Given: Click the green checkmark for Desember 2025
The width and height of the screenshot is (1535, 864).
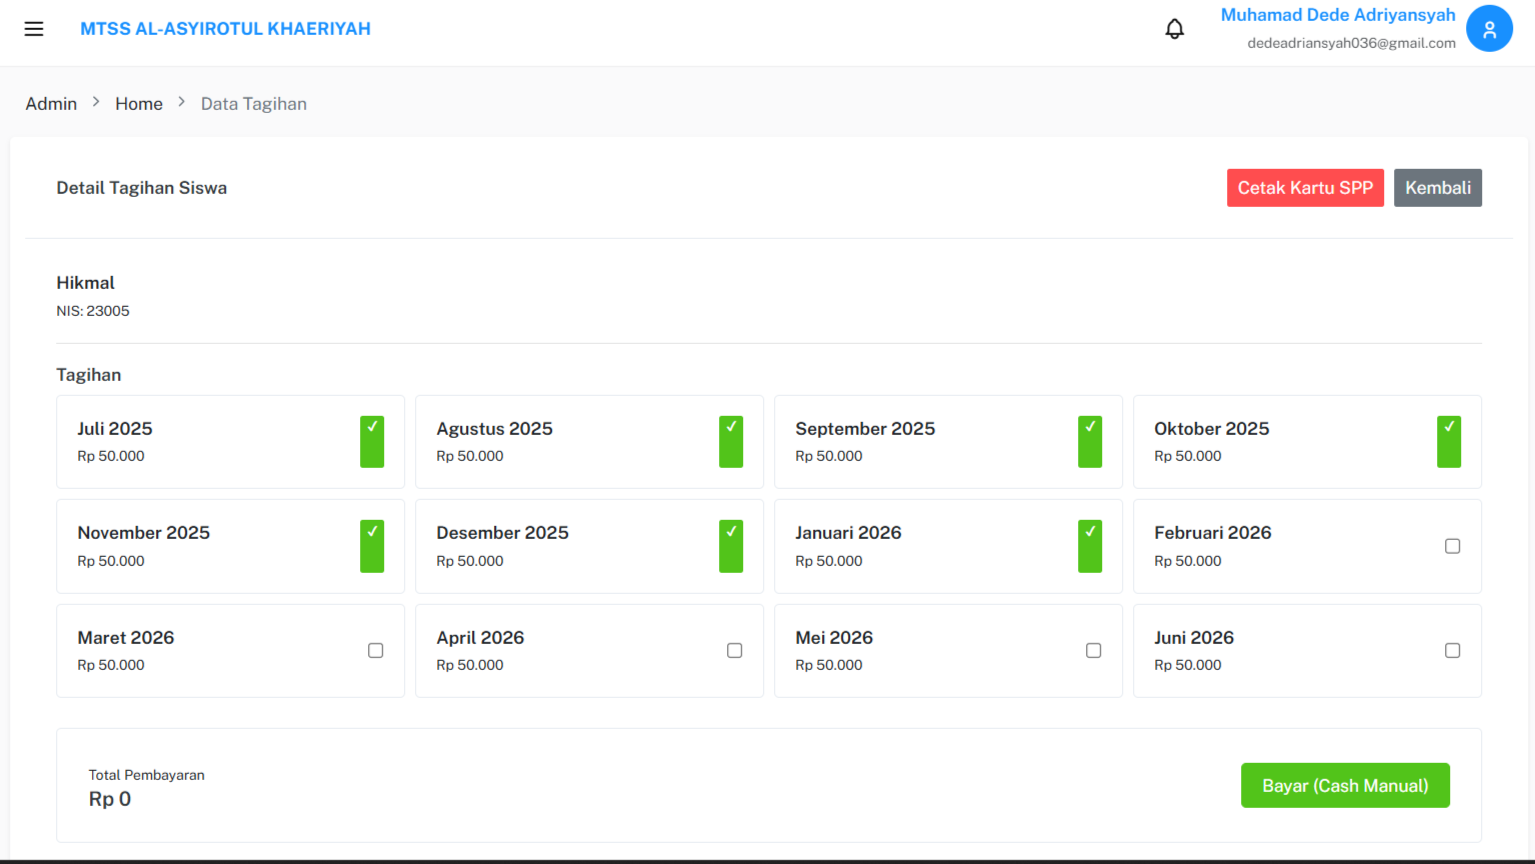Looking at the screenshot, I should click(731, 547).
